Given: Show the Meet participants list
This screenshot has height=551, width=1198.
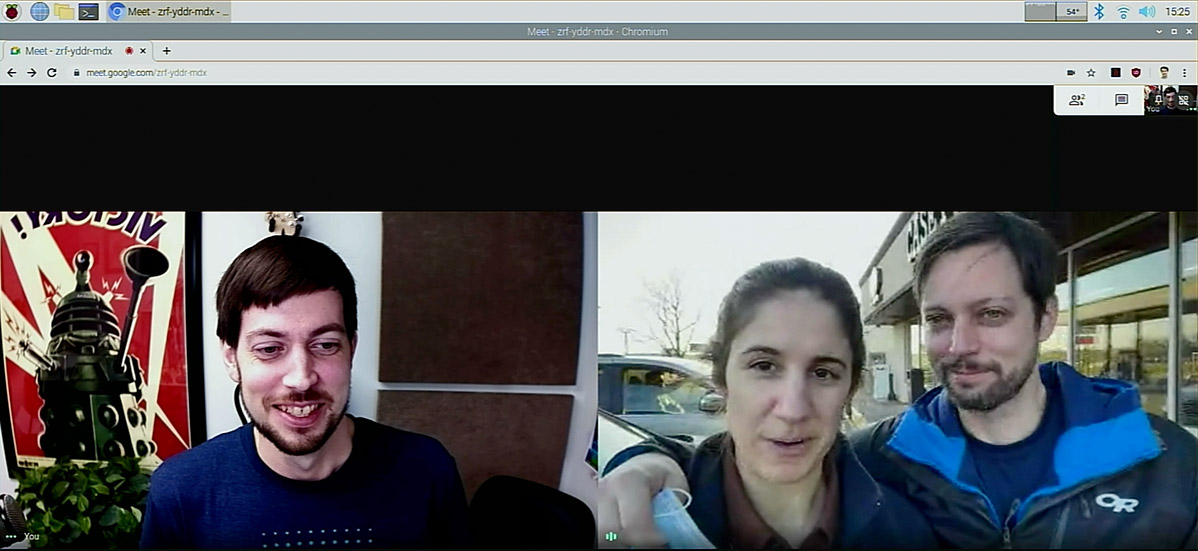Looking at the screenshot, I should pos(1077,100).
